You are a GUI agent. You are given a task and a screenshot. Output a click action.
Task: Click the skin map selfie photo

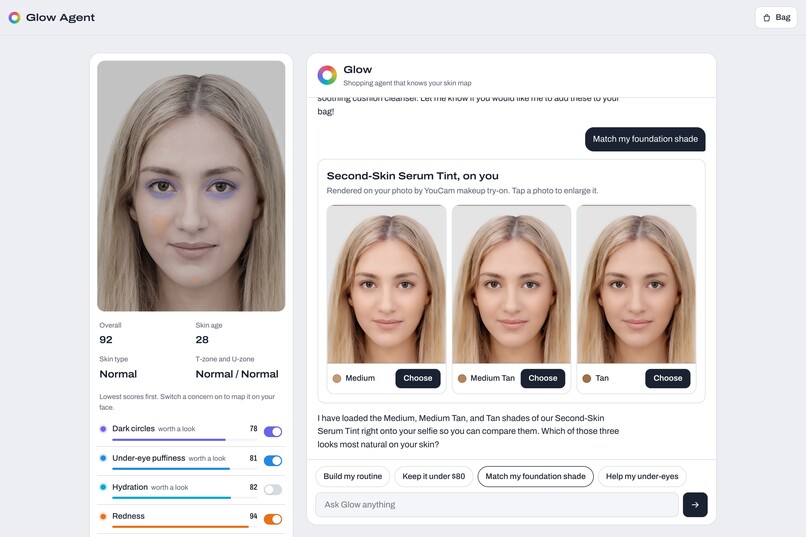(x=191, y=186)
